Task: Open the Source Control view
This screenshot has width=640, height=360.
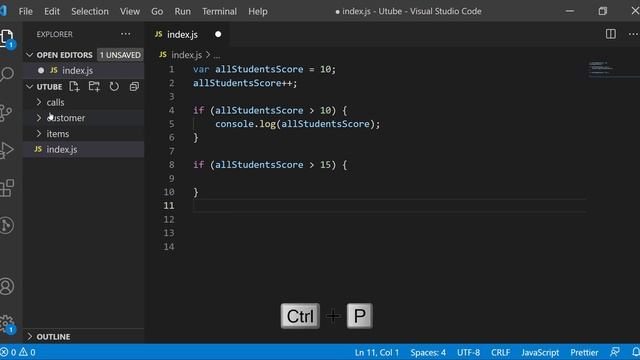Action: pyautogui.click(x=6, y=113)
